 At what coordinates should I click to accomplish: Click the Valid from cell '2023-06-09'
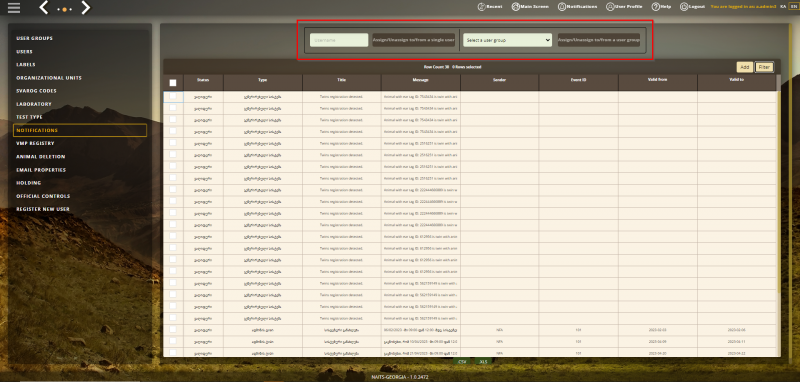(x=658, y=342)
